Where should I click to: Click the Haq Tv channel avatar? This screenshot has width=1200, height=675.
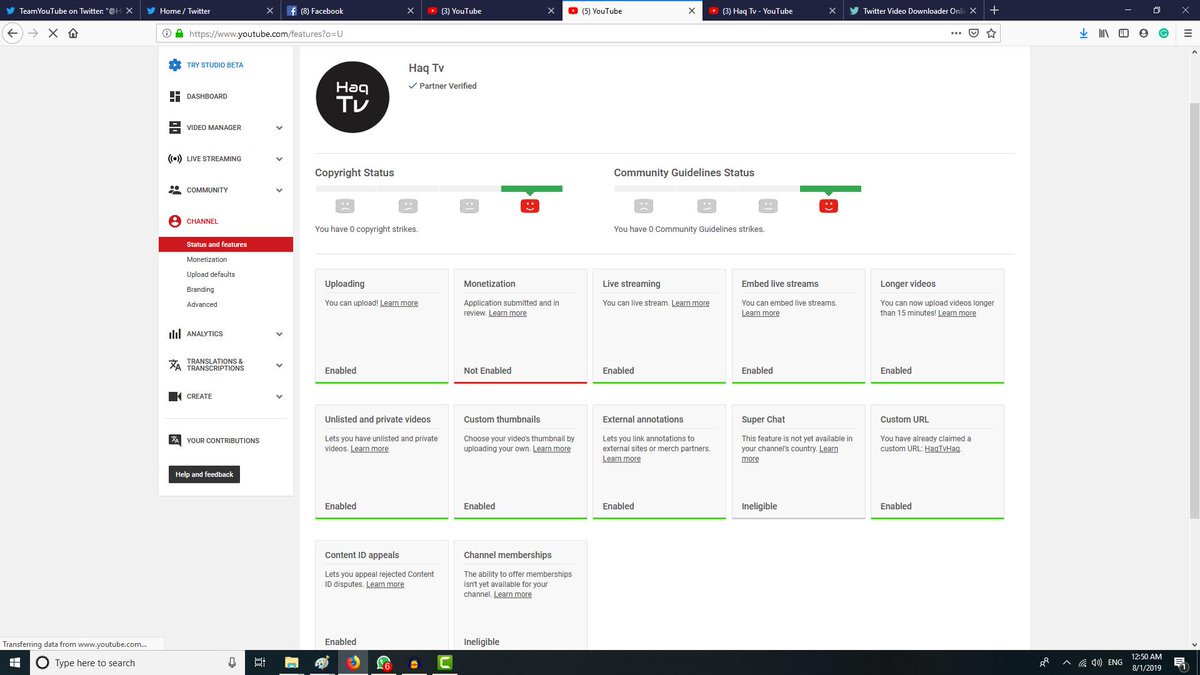pos(353,96)
